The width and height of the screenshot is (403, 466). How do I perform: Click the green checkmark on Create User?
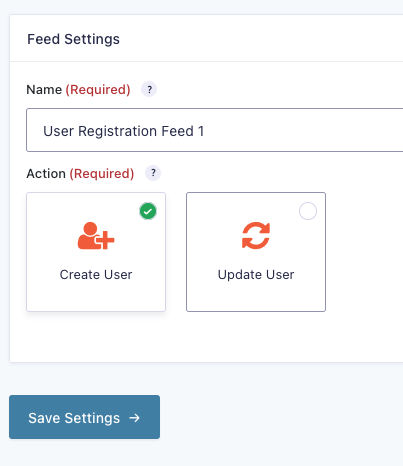coord(148,211)
